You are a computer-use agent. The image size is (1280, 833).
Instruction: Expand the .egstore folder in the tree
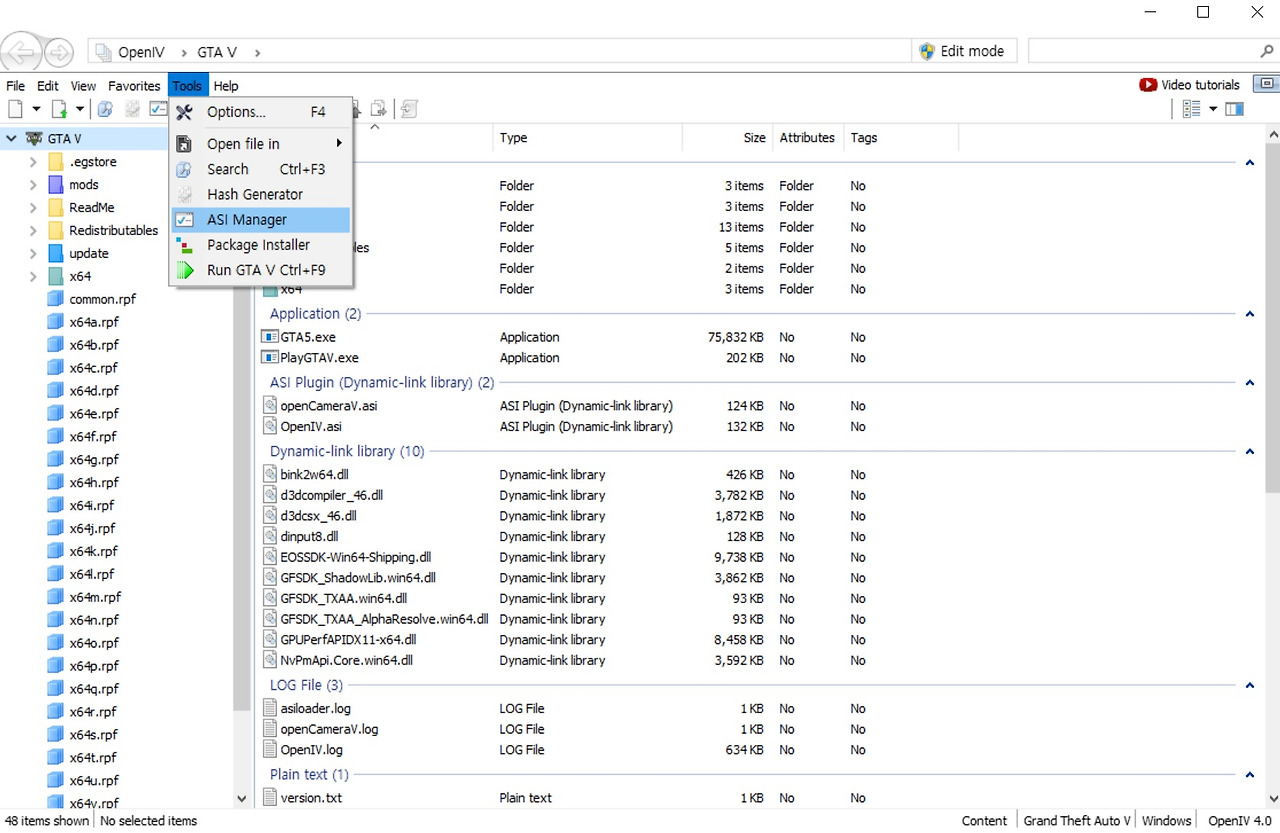pos(33,162)
